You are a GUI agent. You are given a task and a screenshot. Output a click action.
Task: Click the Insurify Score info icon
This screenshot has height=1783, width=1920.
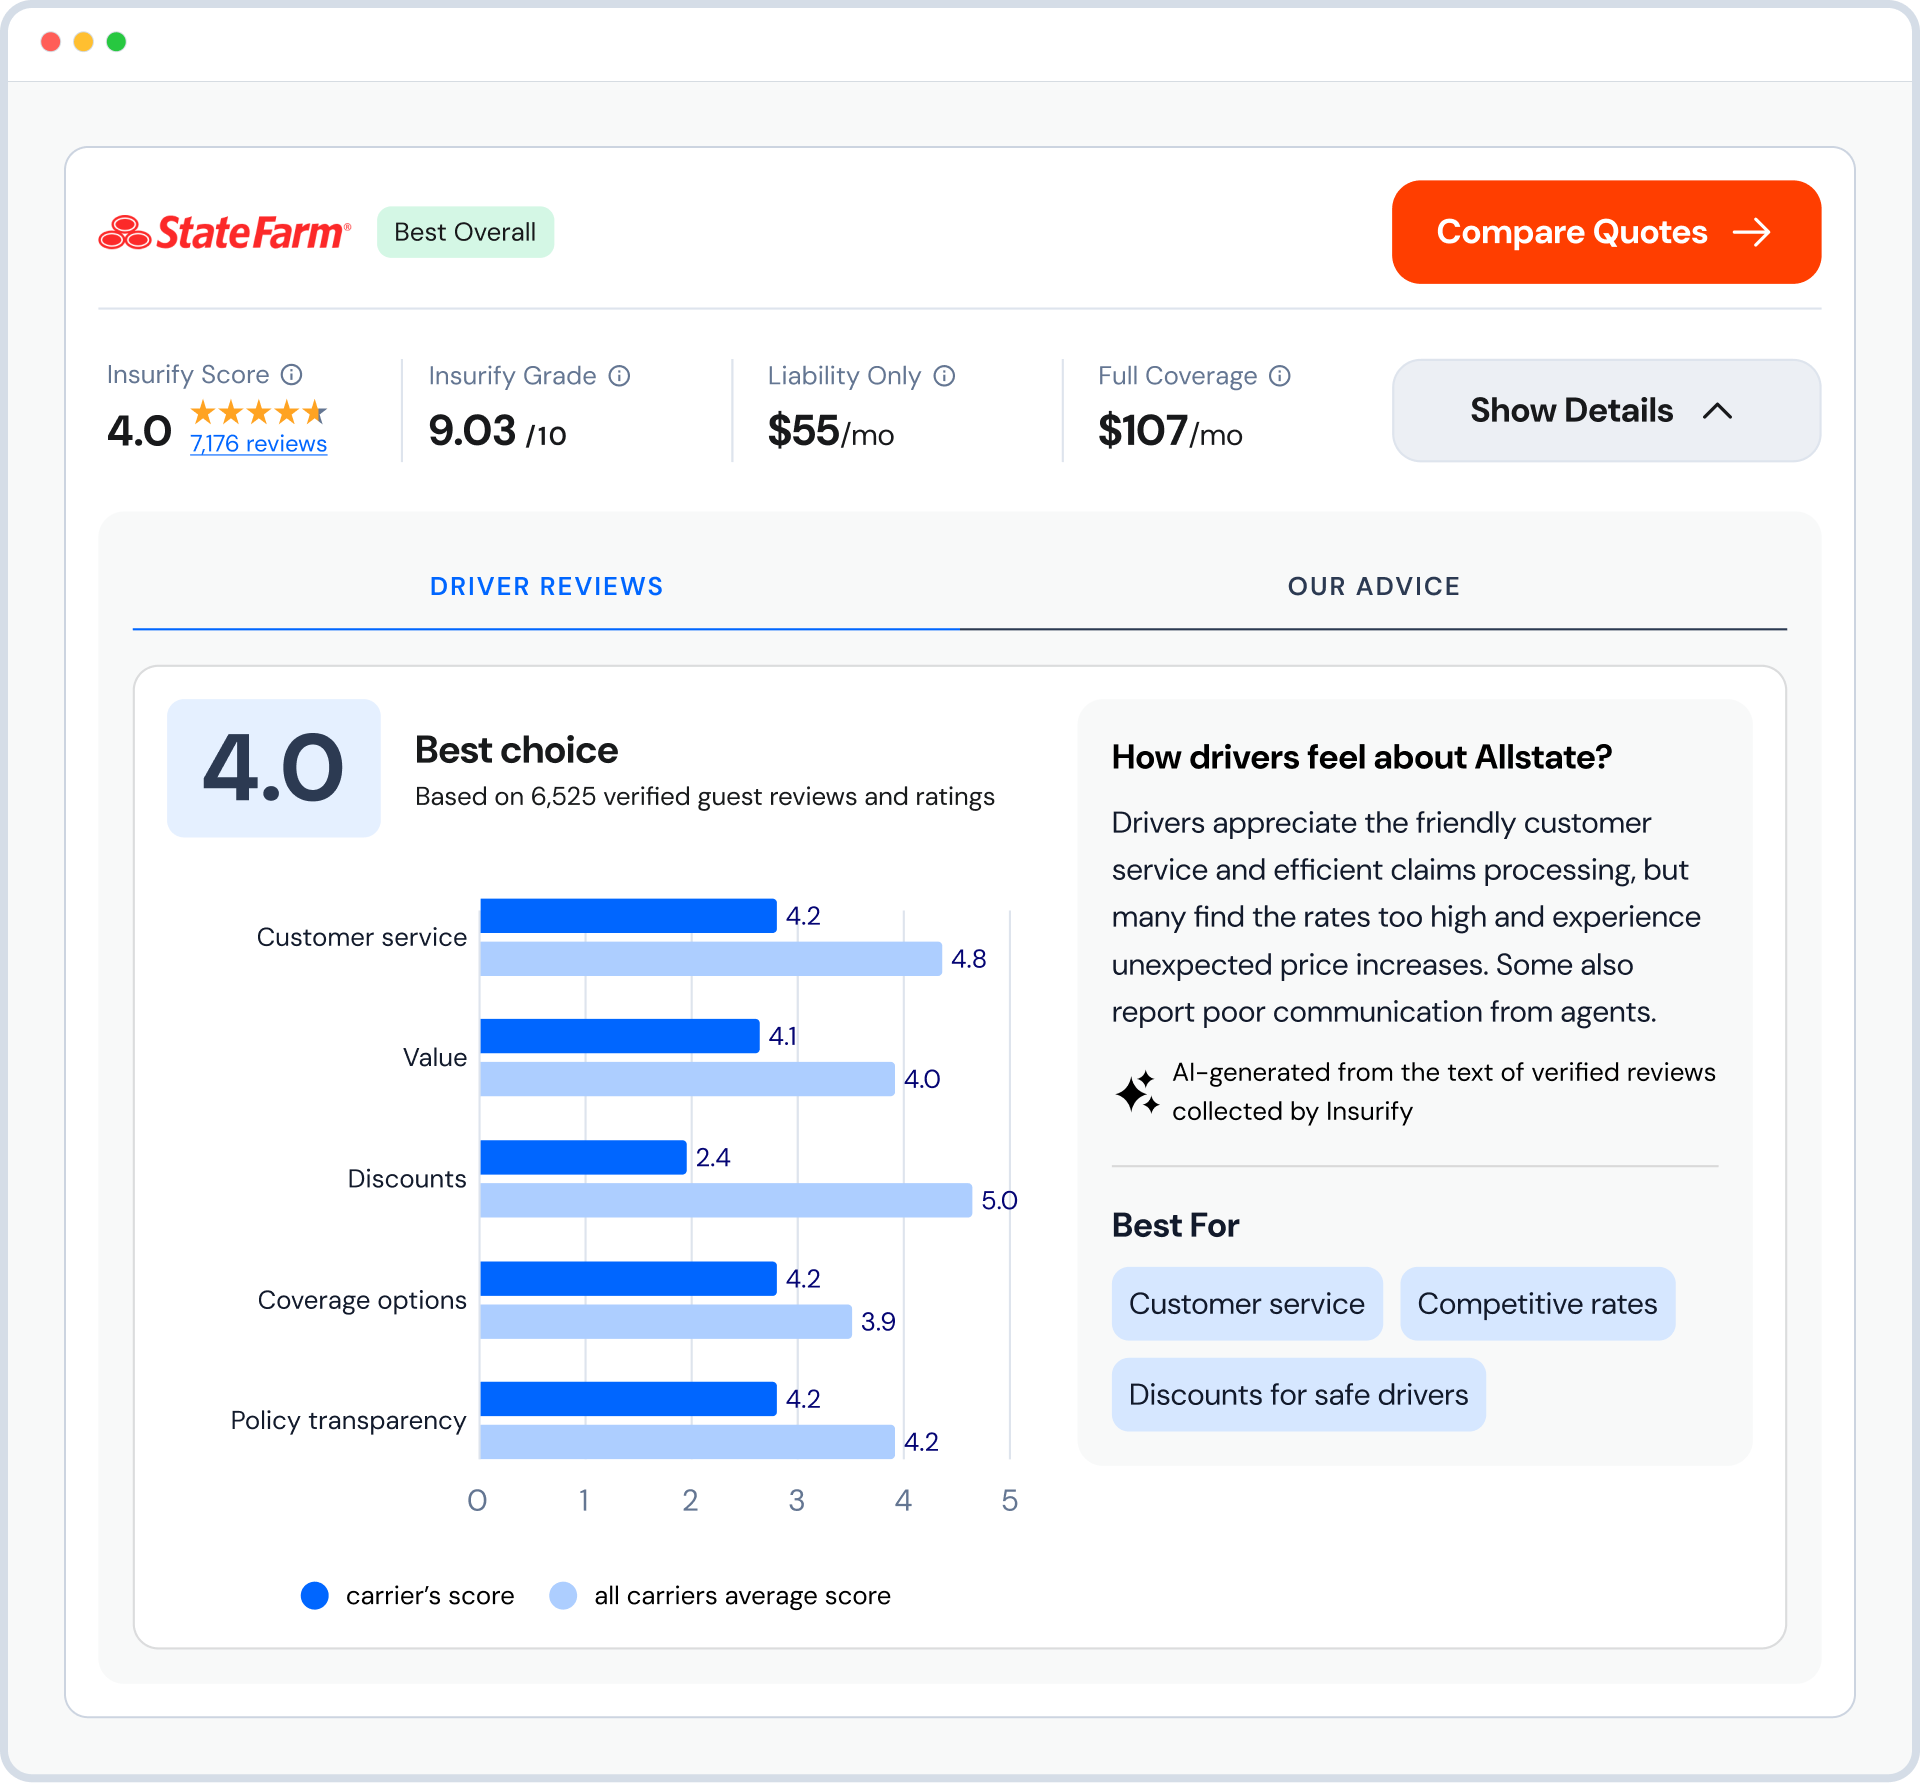tap(291, 374)
